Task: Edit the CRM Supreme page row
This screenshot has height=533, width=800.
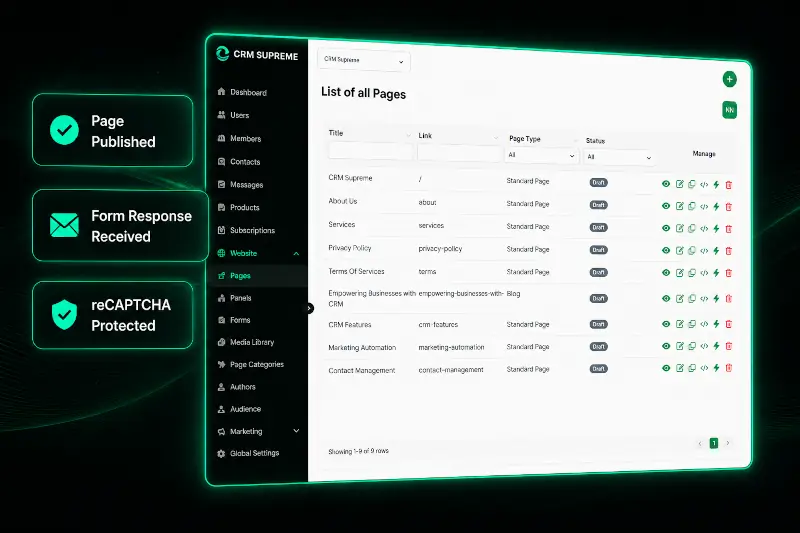Action: coord(680,184)
